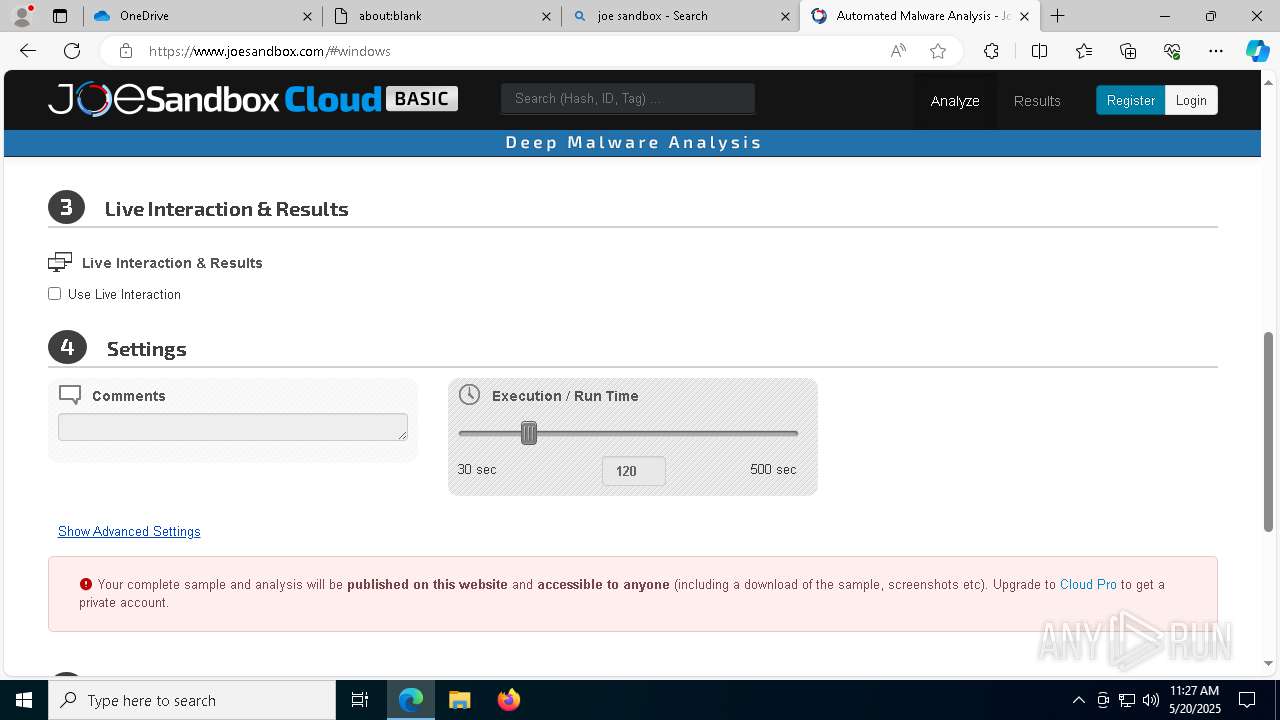Show hidden system tray icons
The width and height of the screenshot is (1280, 720).
pos(1078,700)
